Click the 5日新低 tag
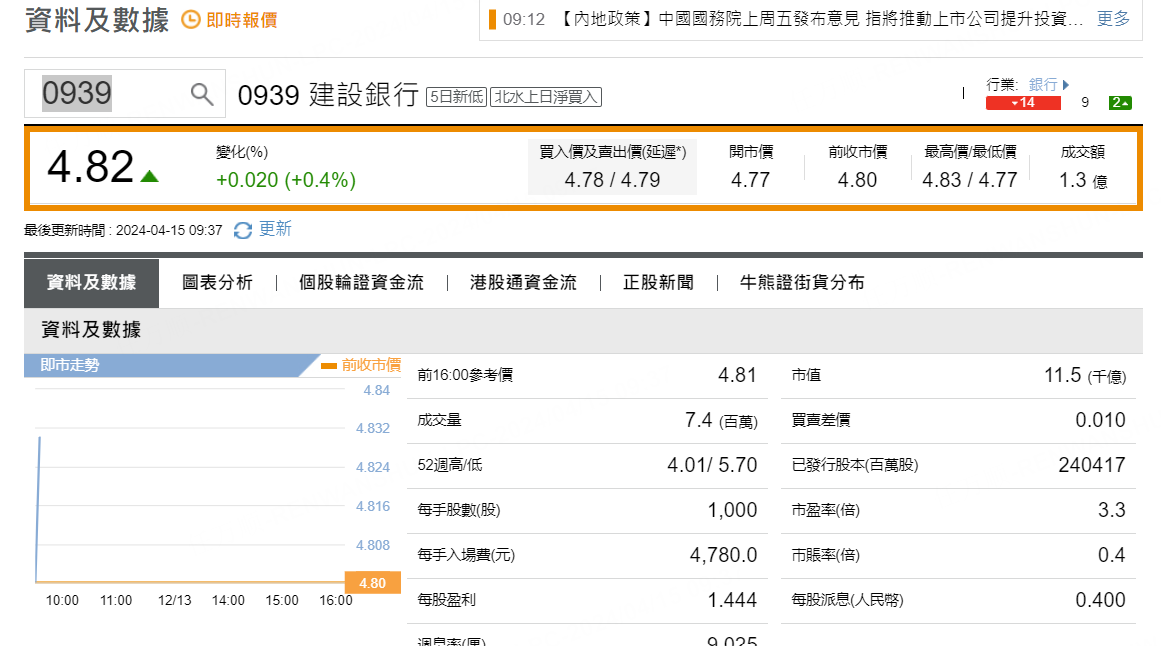 click(456, 96)
